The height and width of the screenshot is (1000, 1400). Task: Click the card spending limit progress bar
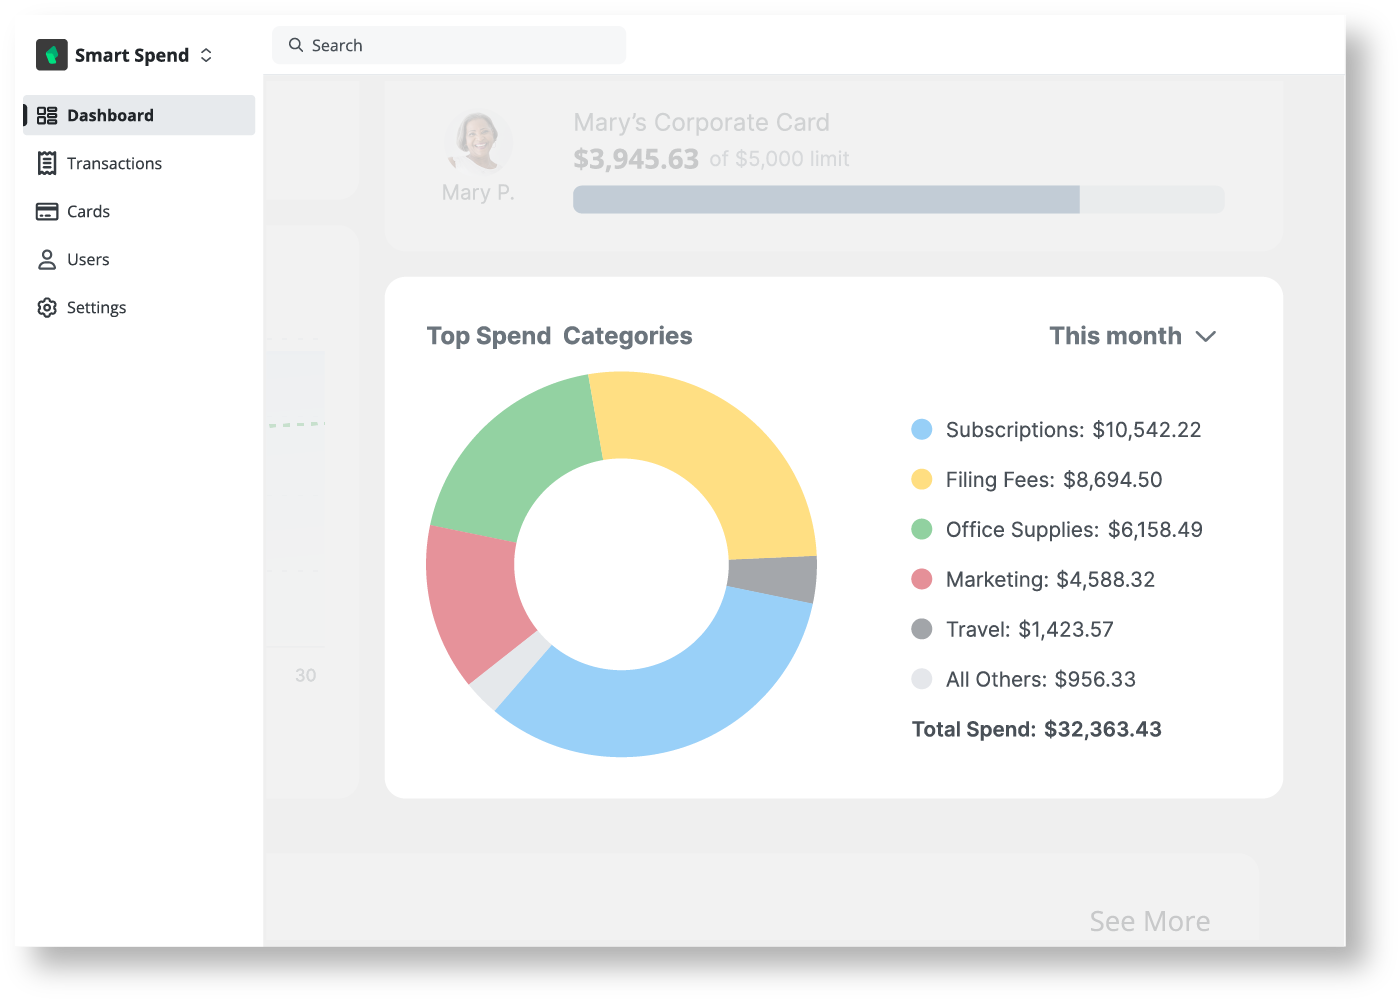[898, 199]
